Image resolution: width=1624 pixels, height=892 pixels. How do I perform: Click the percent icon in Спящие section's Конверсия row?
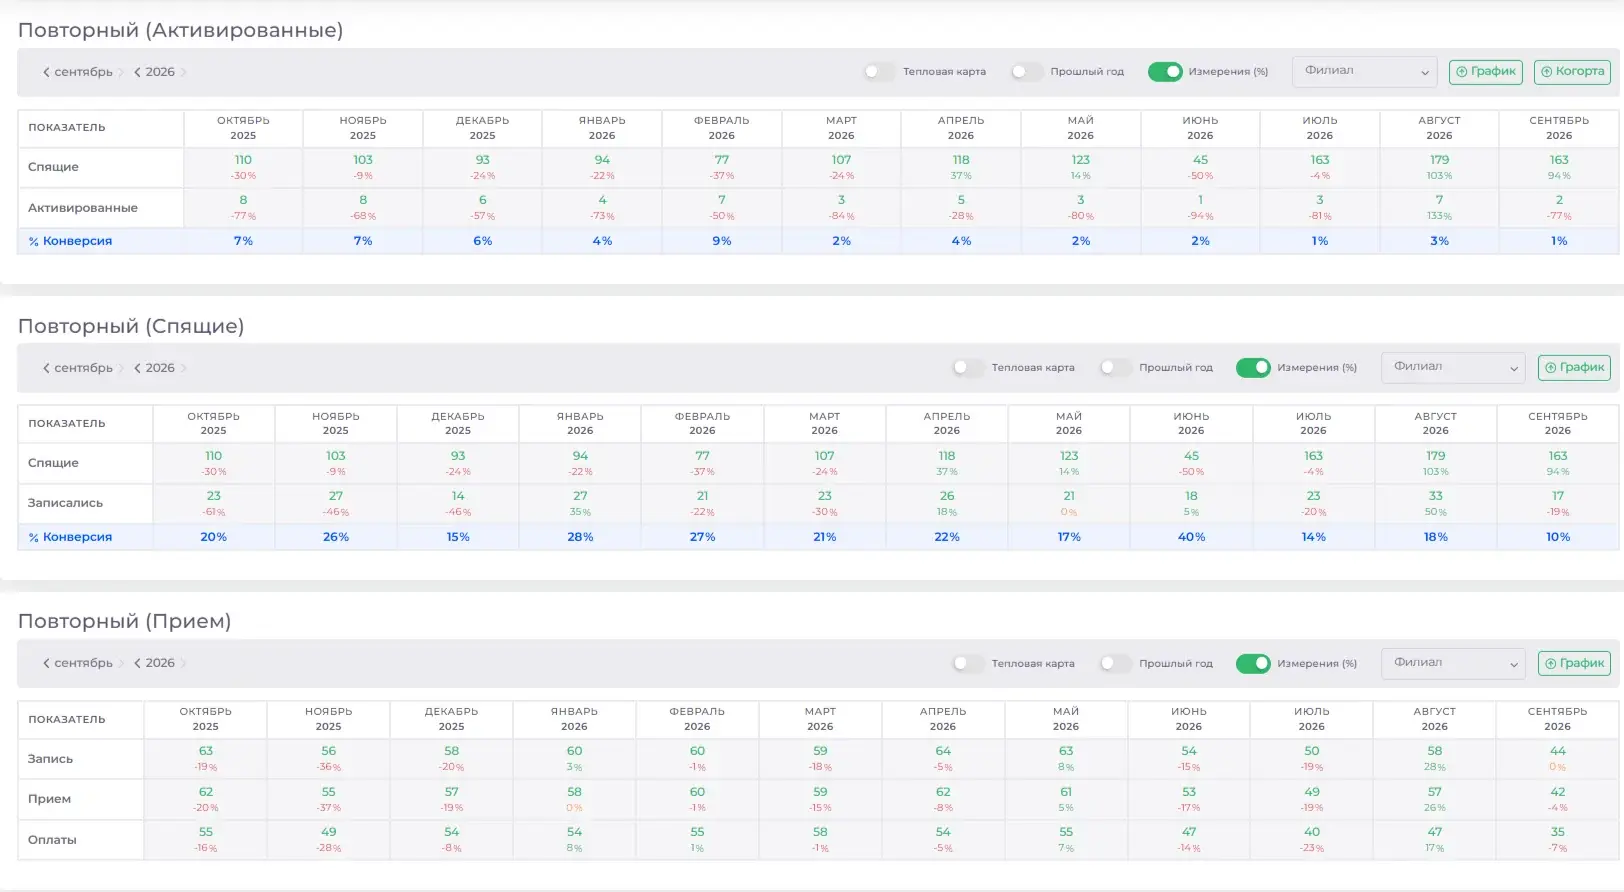tap(33, 538)
